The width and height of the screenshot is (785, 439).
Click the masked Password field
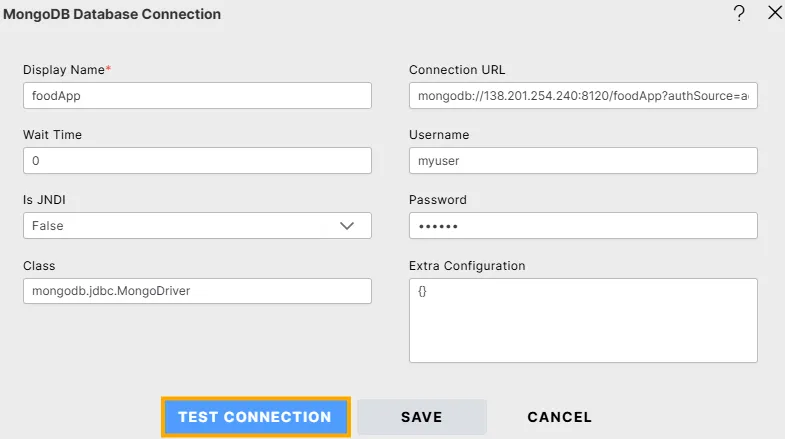point(583,226)
